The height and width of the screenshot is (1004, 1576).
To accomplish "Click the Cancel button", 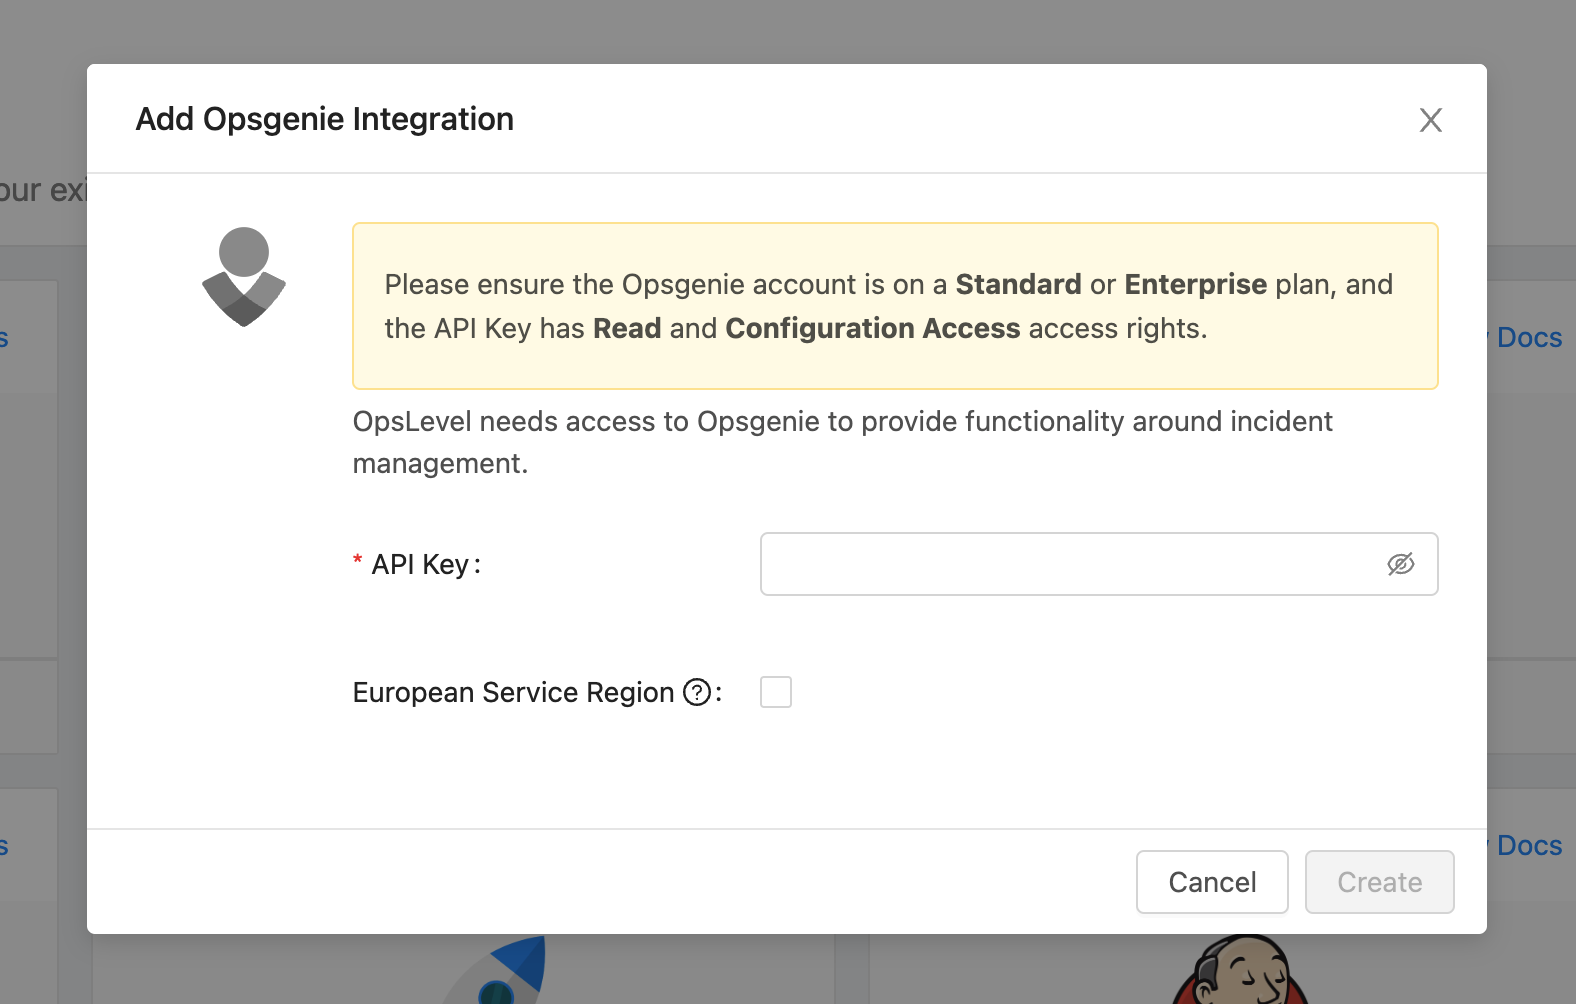I will tap(1212, 882).
